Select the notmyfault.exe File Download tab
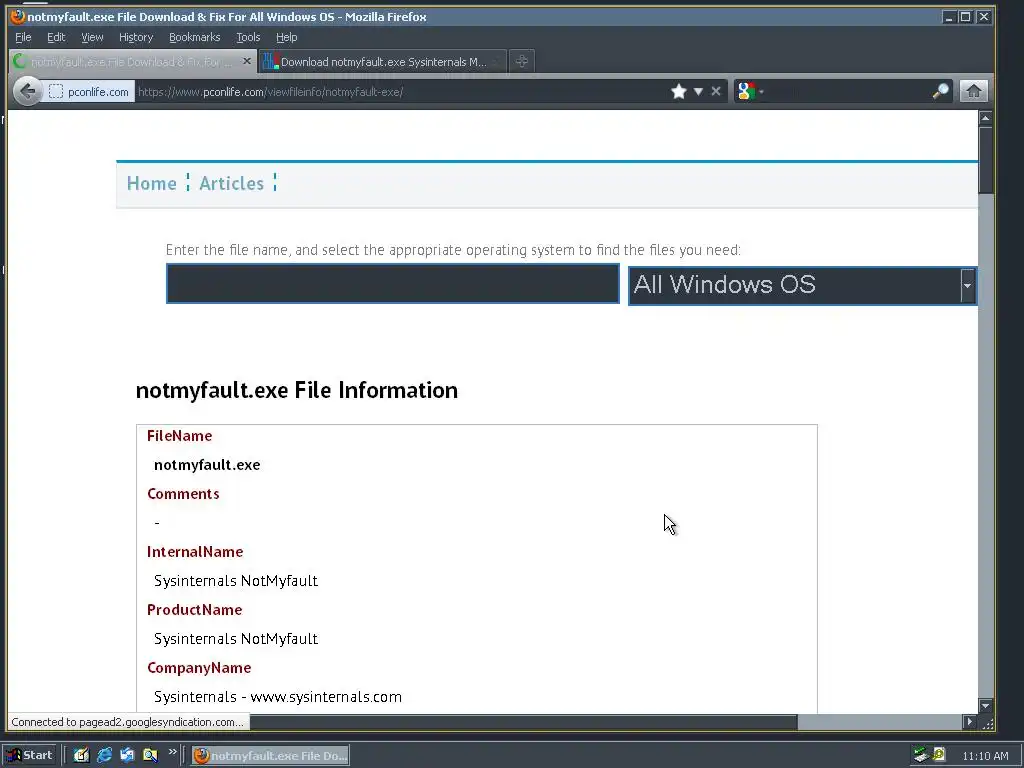This screenshot has width=1024, height=768. [x=131, y=62]
